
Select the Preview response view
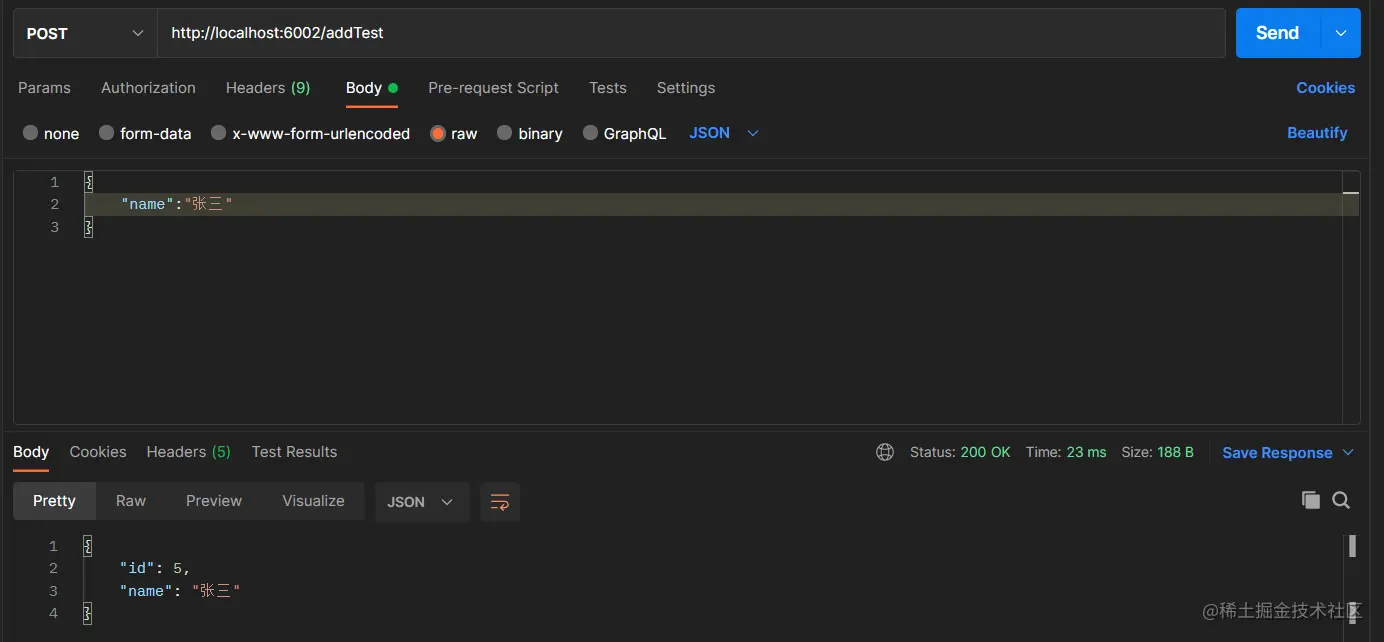tap(214, 501)
